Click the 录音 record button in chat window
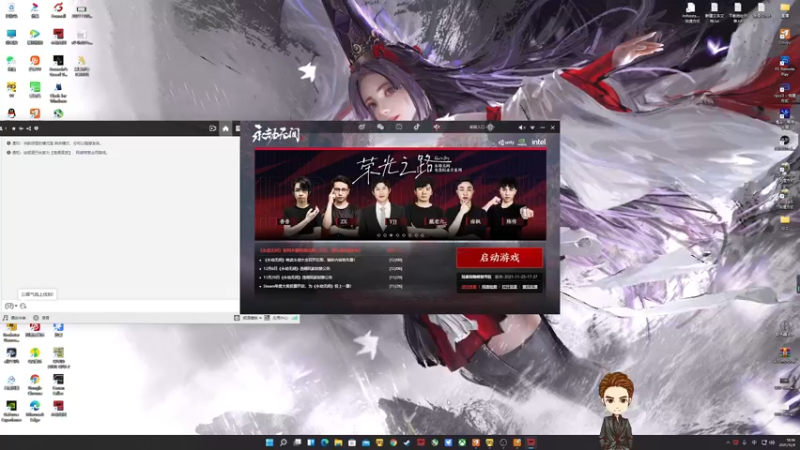 point(41,318)
